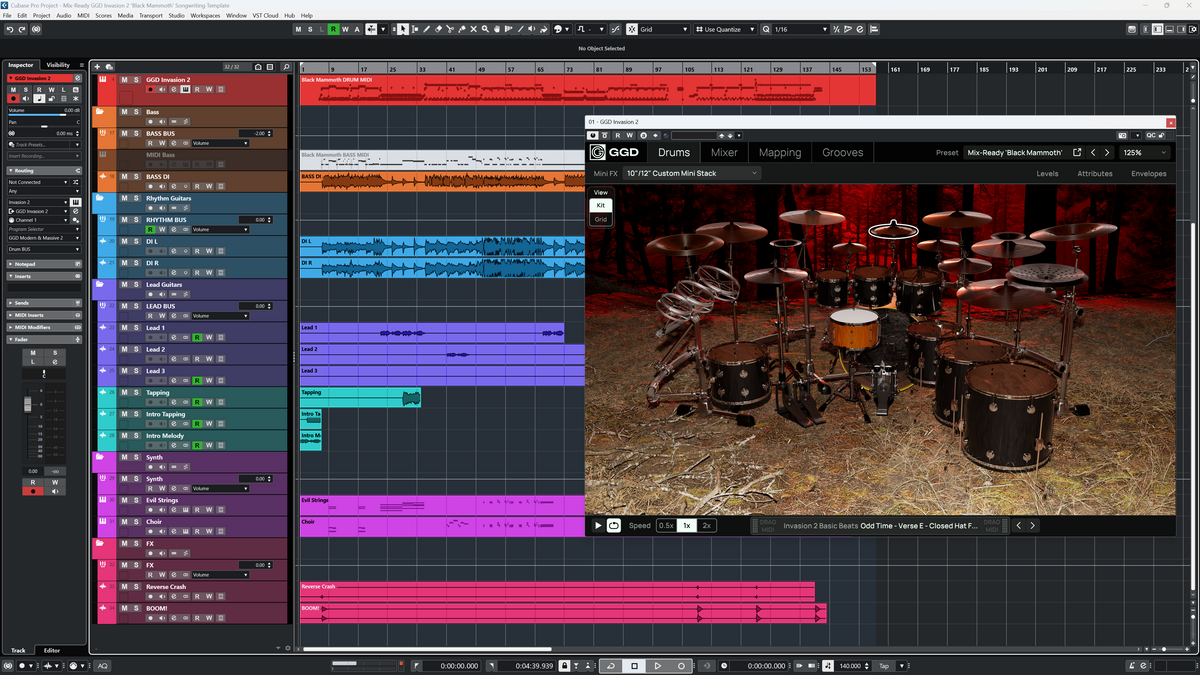Open the Mapping tab in GGD
This screenshot has height=675, width=1200.
(779, 152)
